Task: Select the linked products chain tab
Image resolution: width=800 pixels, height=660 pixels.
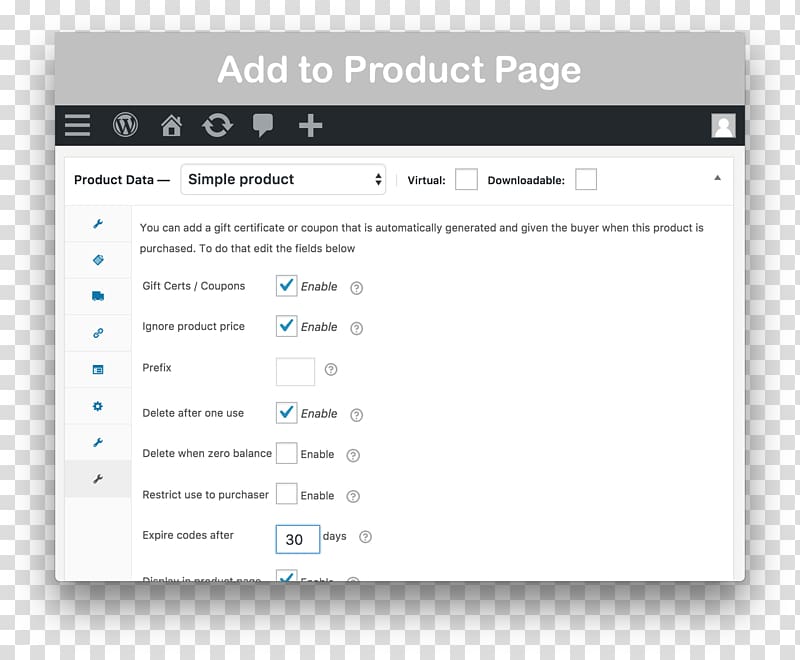Action: click(98, 333)
